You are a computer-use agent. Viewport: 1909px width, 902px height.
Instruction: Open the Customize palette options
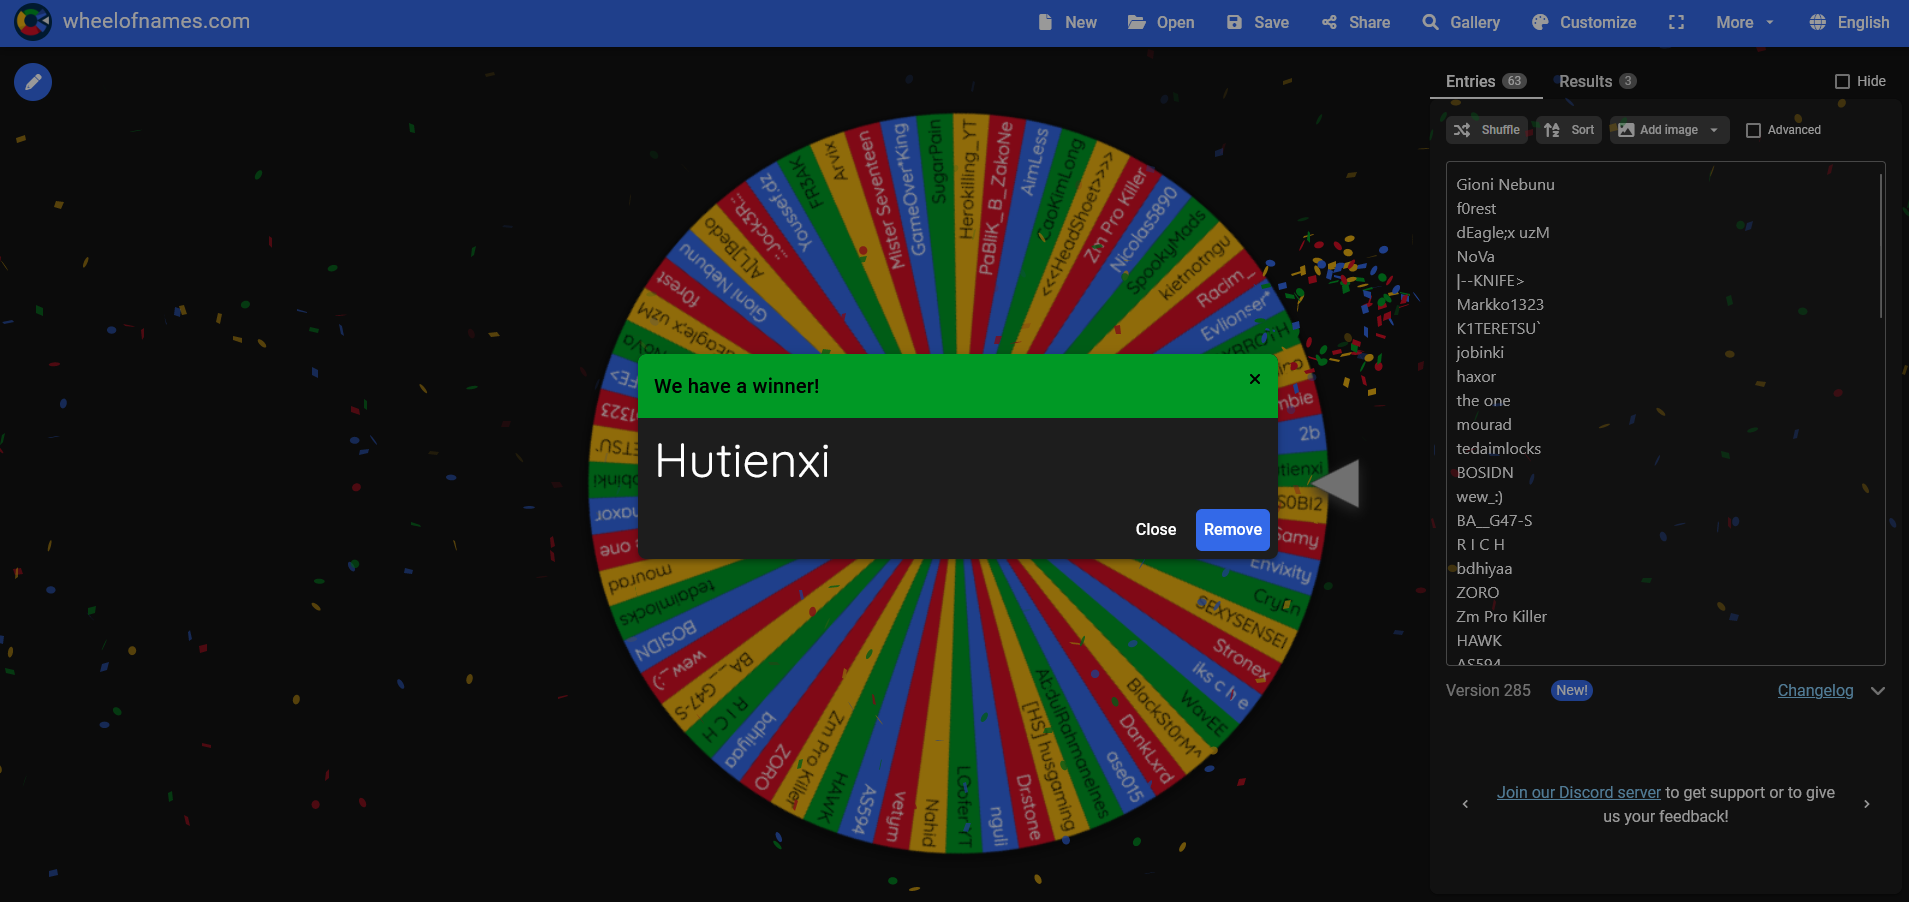coord(1584,22)
